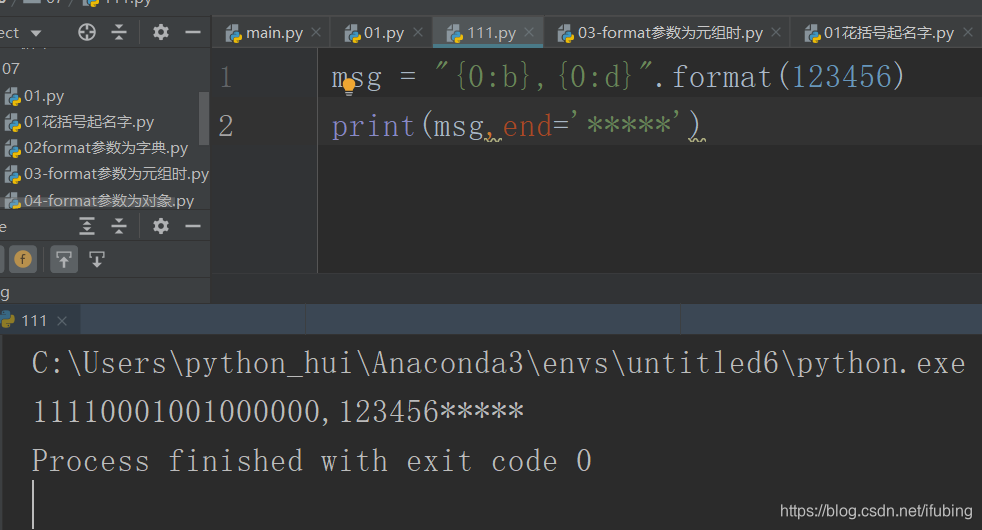Close the 111 run tab
This screenshot has height=530, width=982.
tap(62, 321)
